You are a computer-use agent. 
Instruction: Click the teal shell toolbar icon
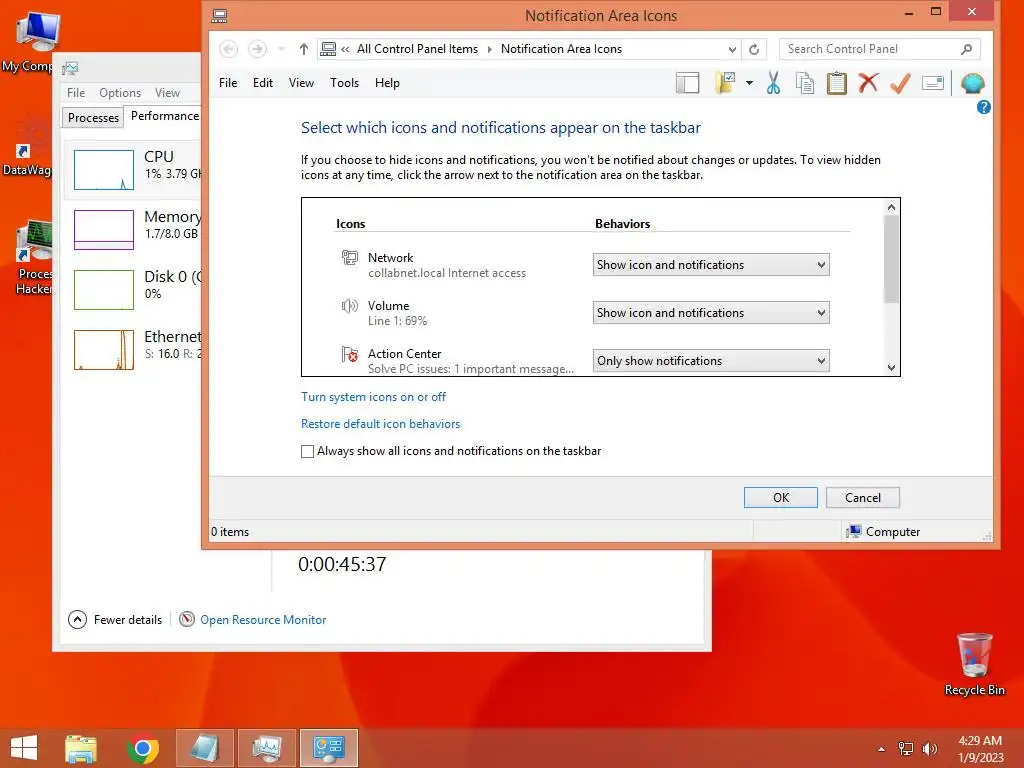click(x=972, y=83)
